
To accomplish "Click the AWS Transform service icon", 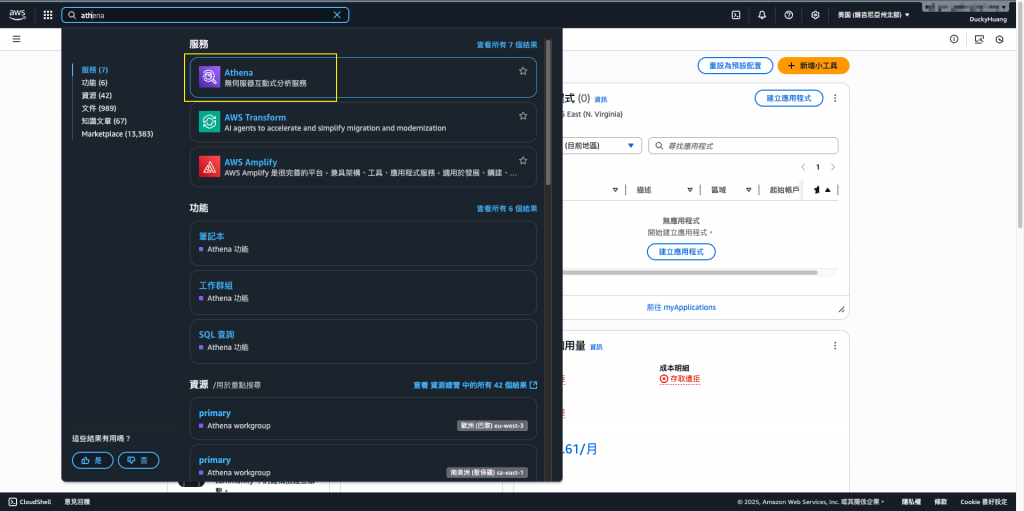I will [210, 122].
